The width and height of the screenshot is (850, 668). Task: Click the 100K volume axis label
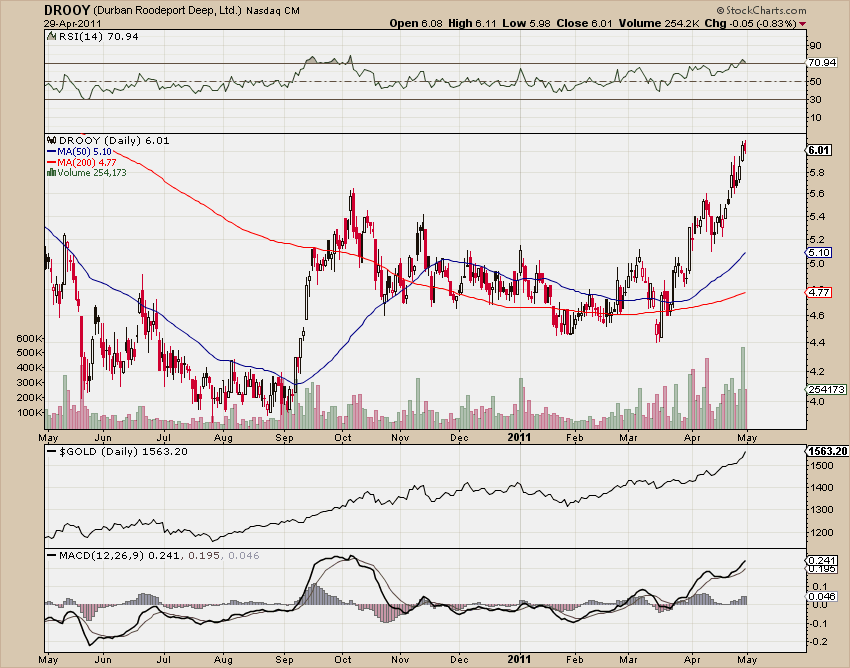(x=30, y=412)
